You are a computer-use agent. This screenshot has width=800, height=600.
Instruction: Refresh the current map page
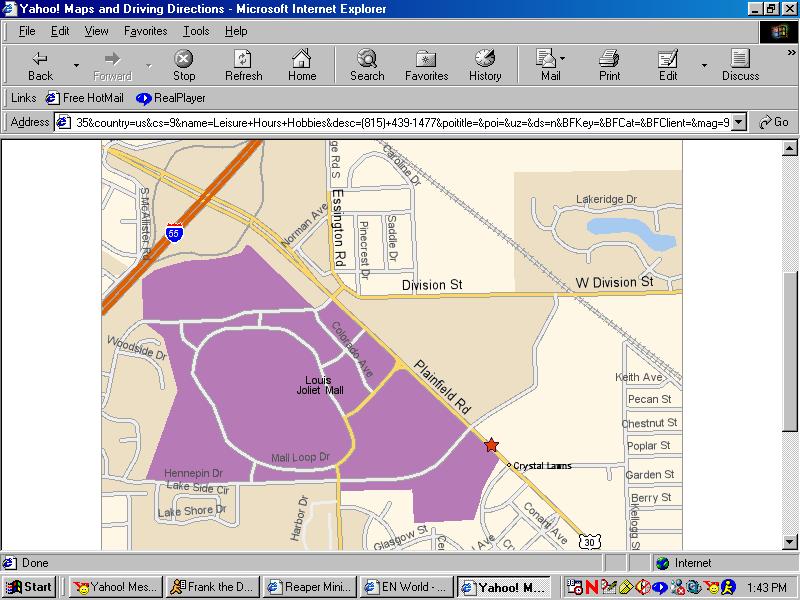[243, 66]
